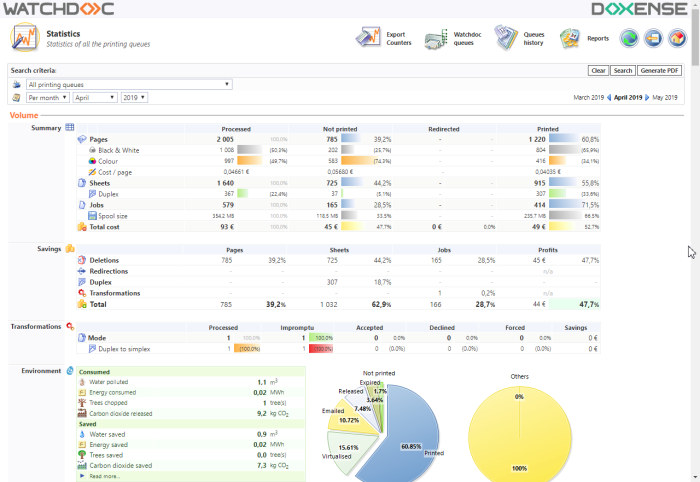Click the Savings coins icon
The height and width of the screenshot is (482, 700).
(70, 248)
